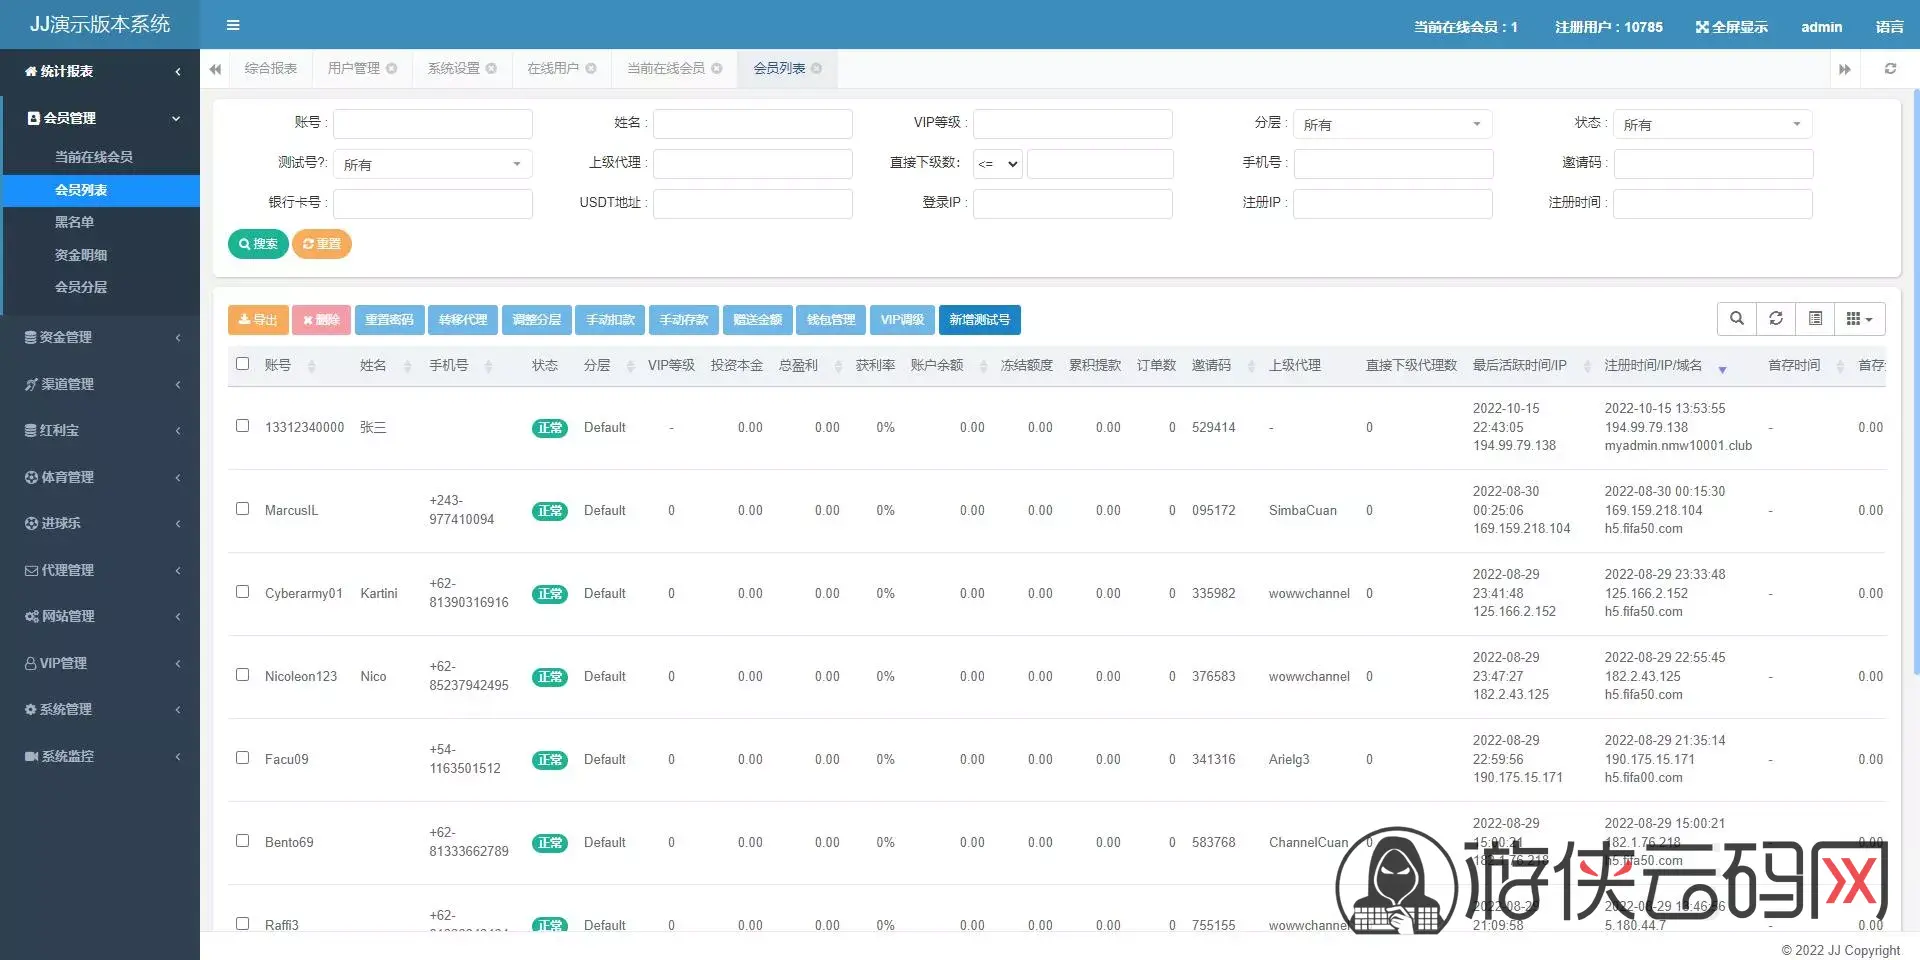
Task: Click the 重置密码 button
Action: pyautogui.click(x=389, y=320)
